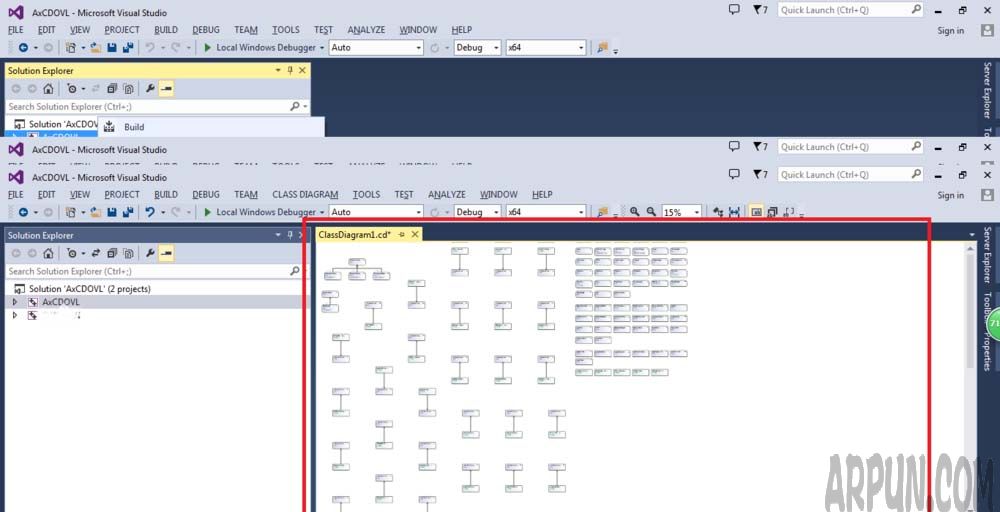This screenshot has width=1000, height=512.
Task: Click Pending Changes Filter clock icon, class diagram window
Action: click(71, 253)
